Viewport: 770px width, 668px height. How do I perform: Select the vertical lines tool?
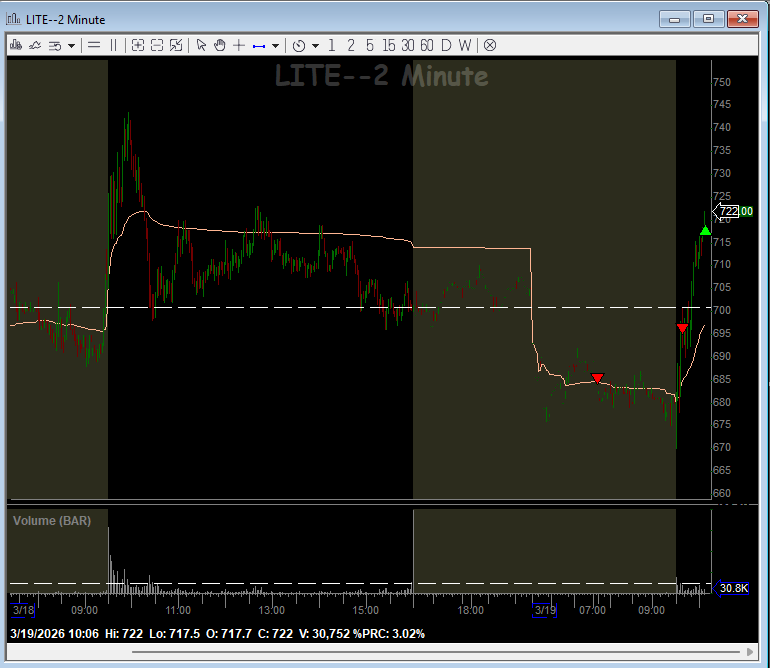point(113,46)
